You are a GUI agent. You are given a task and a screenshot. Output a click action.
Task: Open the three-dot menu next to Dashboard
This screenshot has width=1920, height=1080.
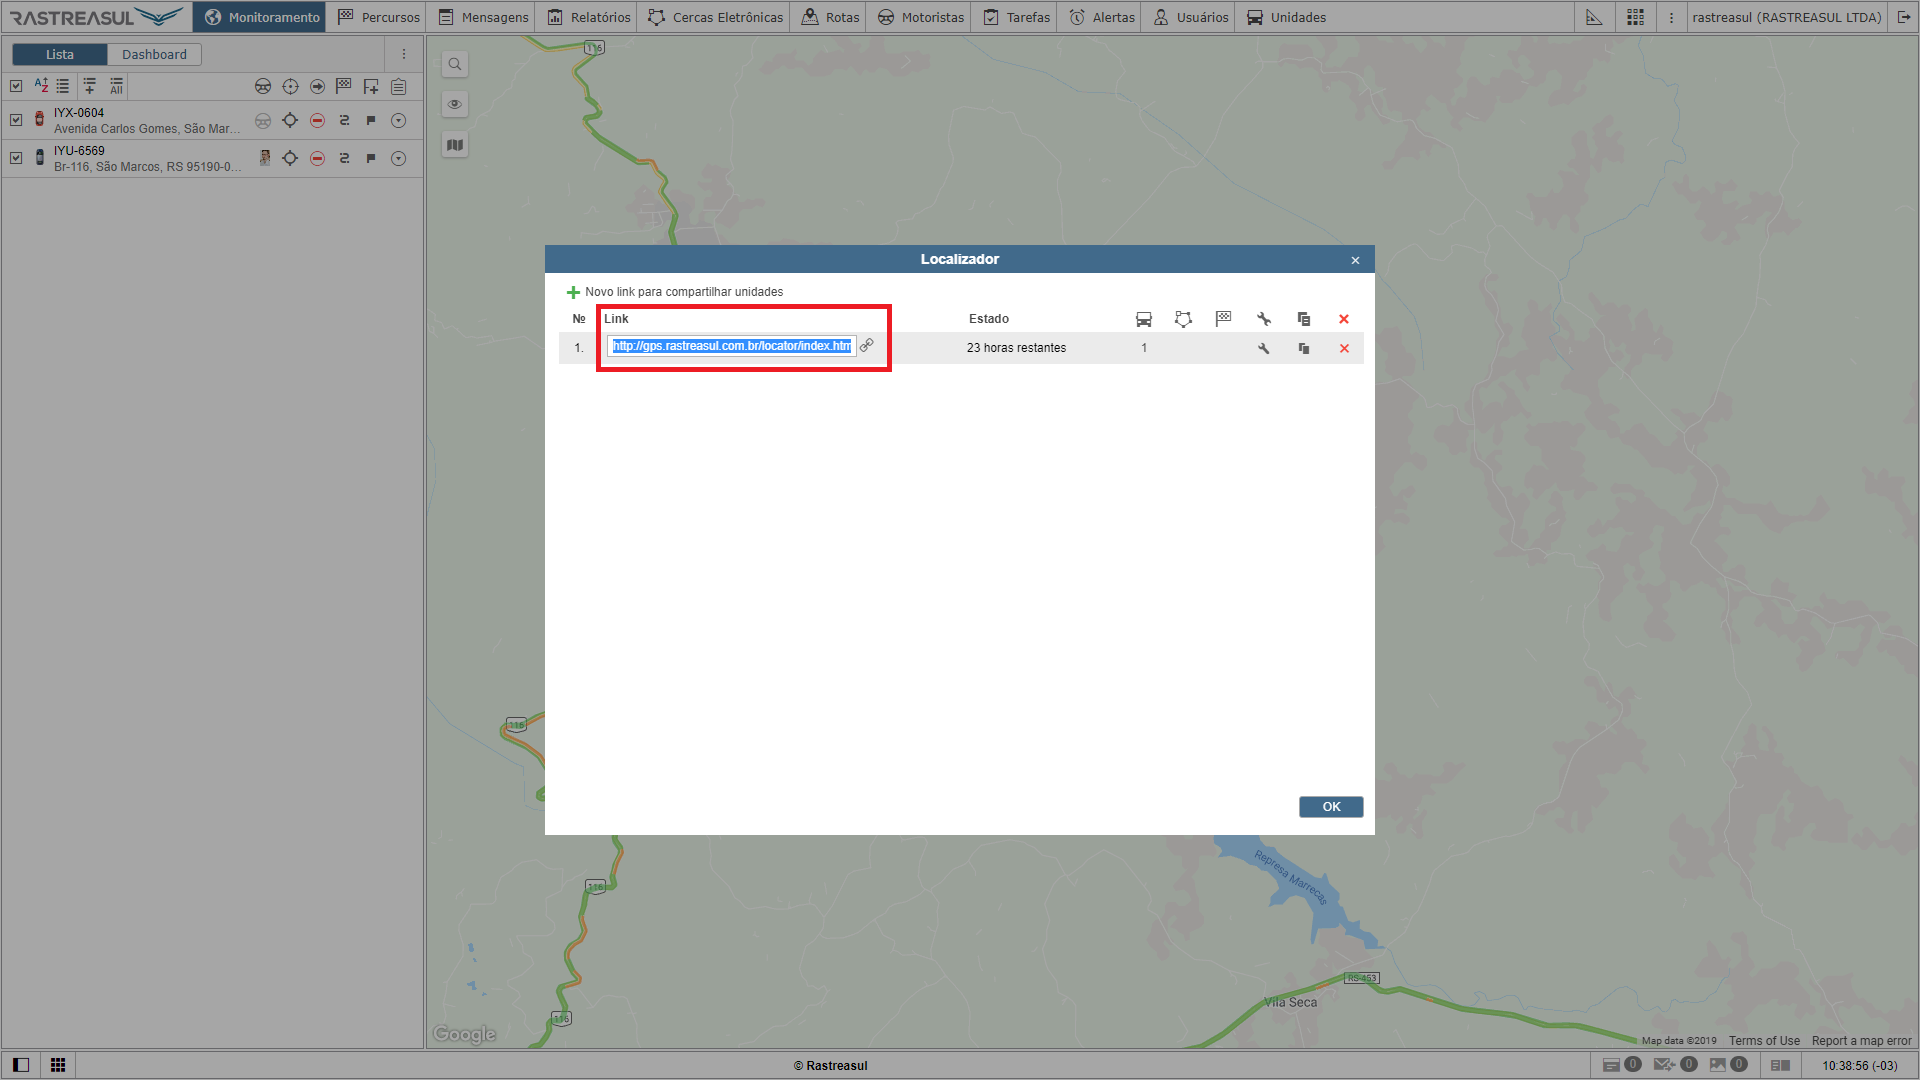(x=404, y=54)
